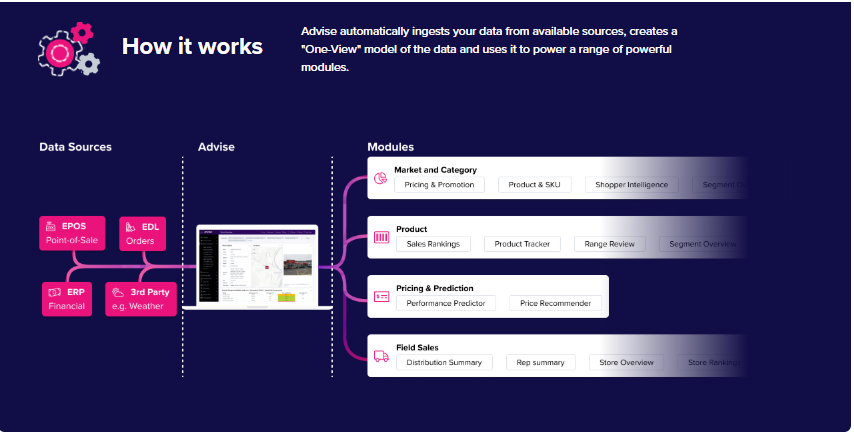854x433 pixels.
Task: Click the How it works heading
Action: pyautogui.click(x=192, y=46)
